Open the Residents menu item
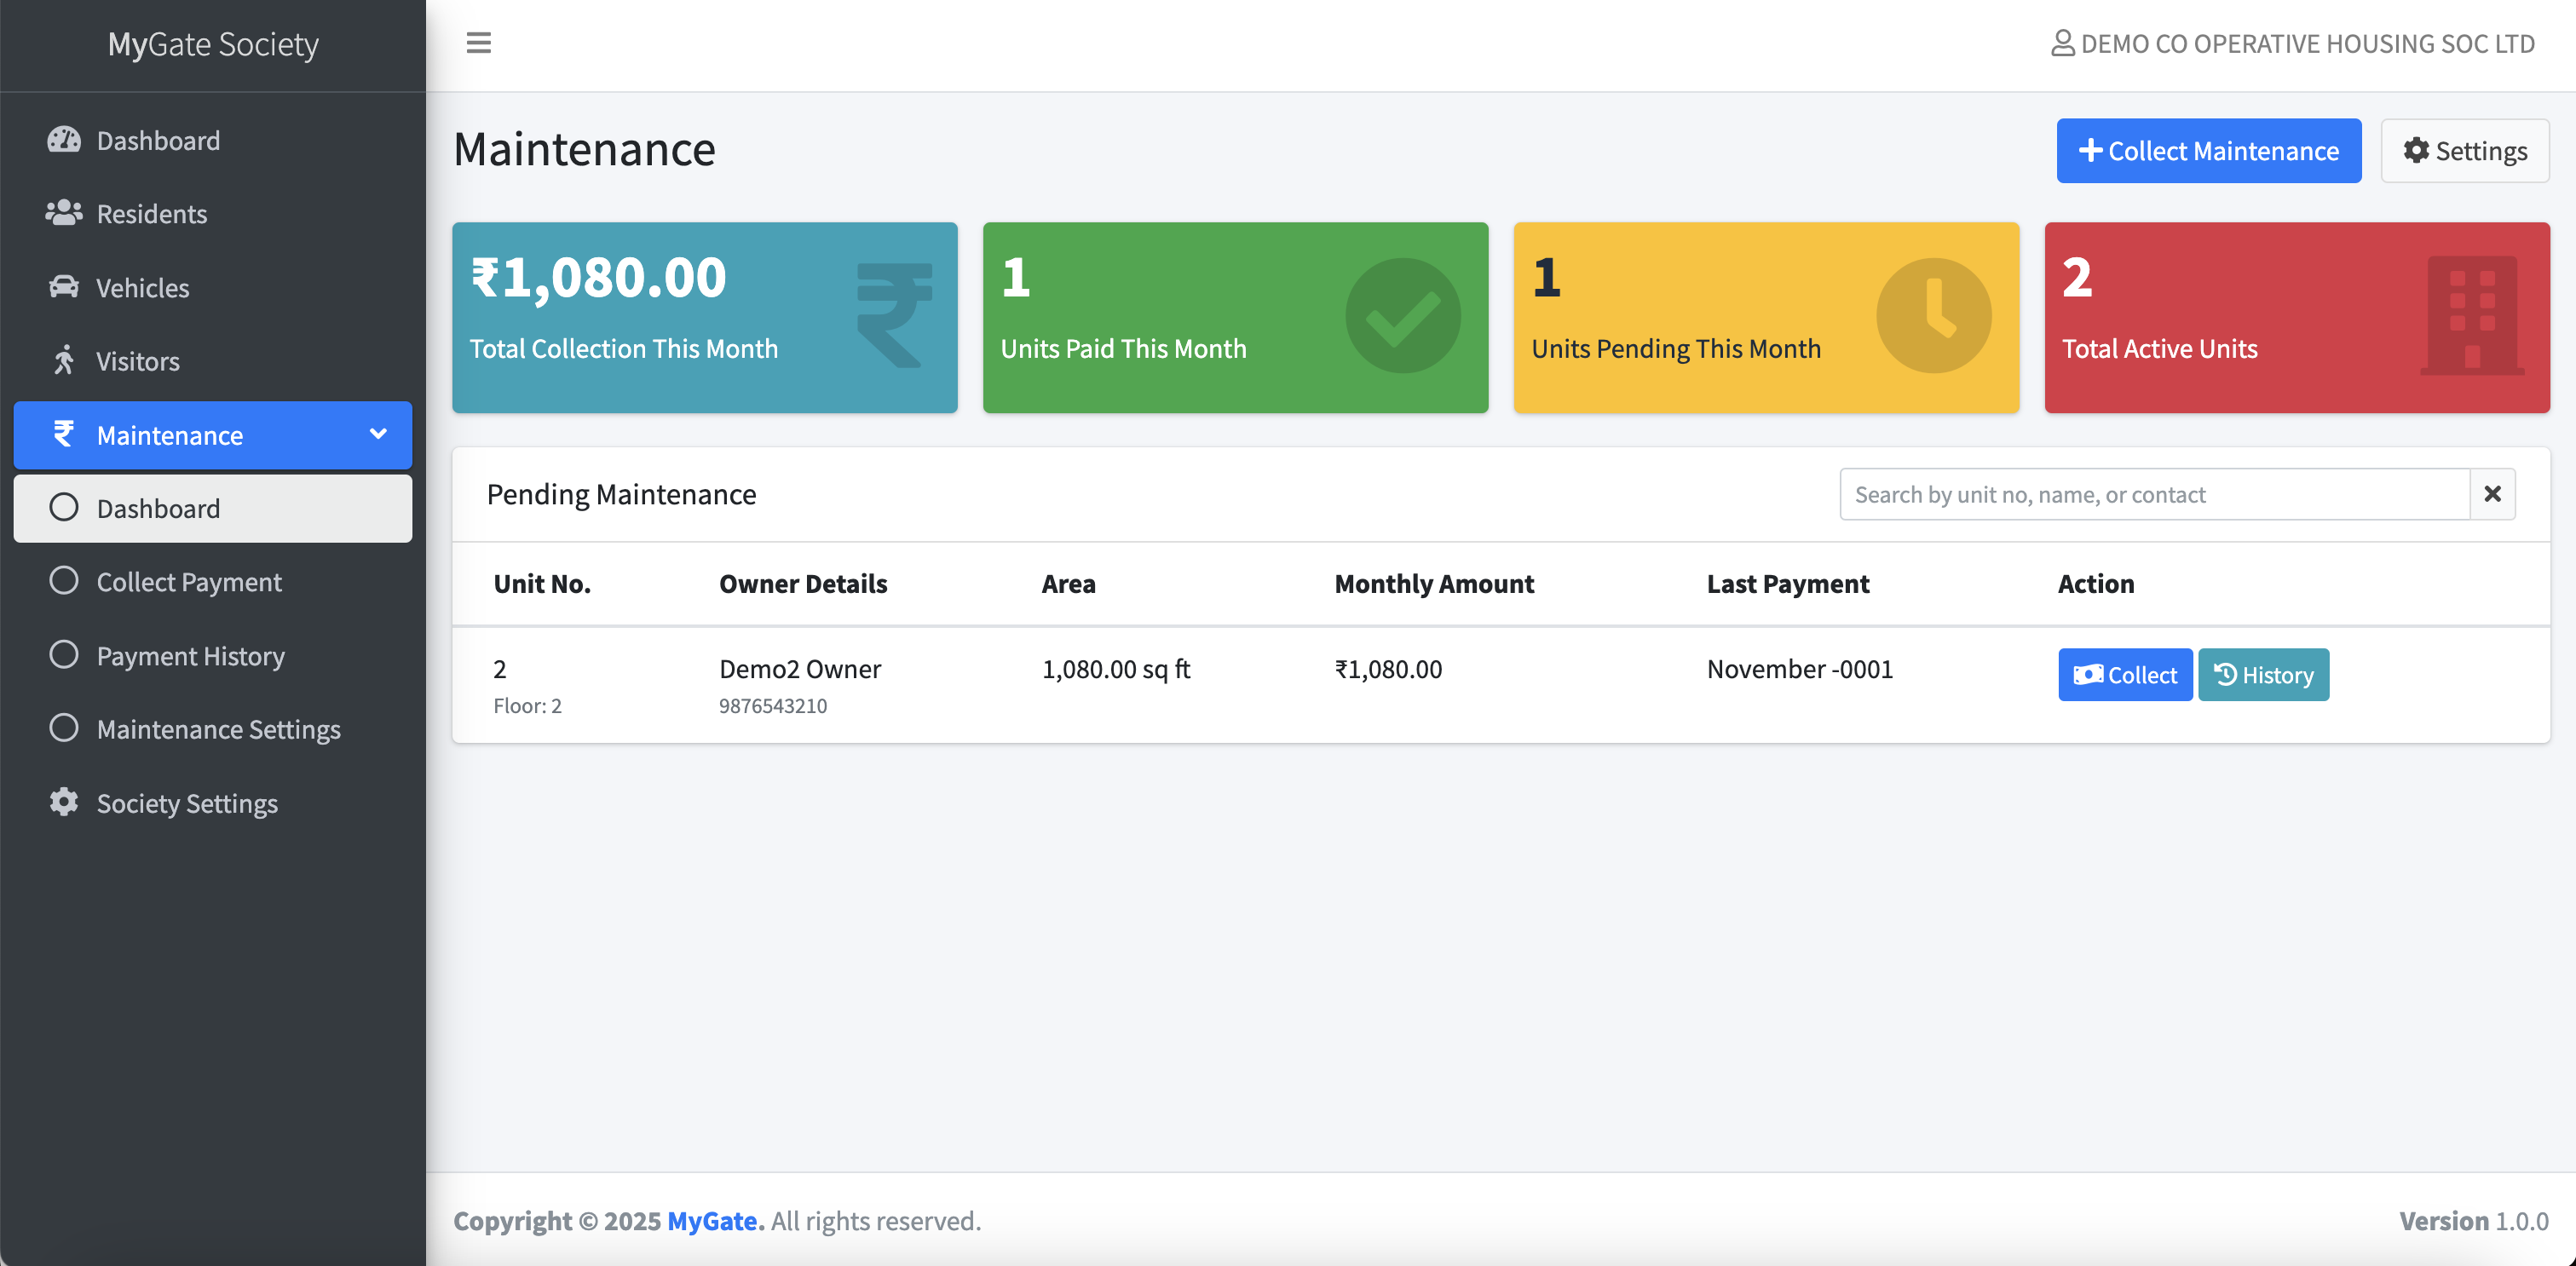The height and width of the screenshot is (1266, 2576). (213, 213)
